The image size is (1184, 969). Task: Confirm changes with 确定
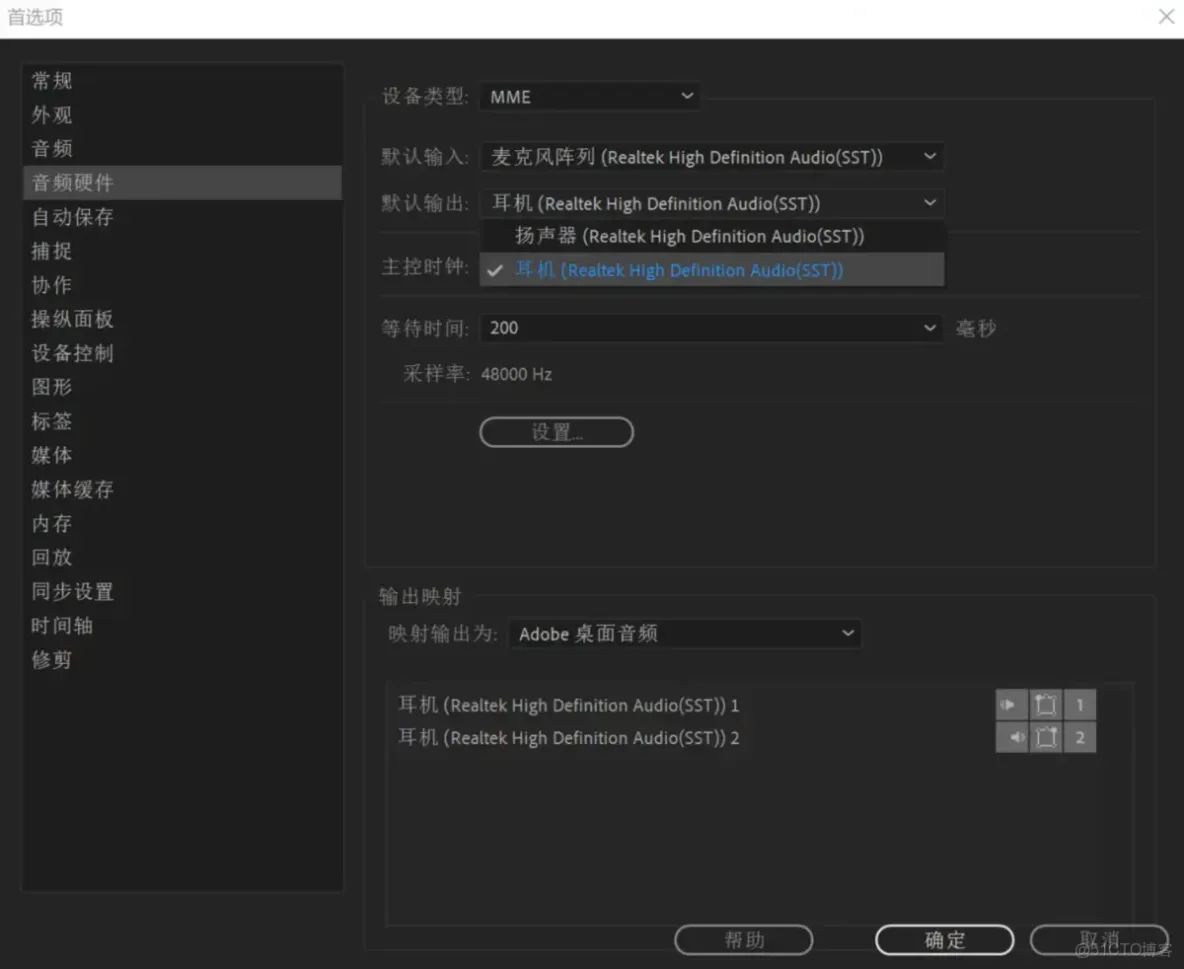click(x=944, y=939)
